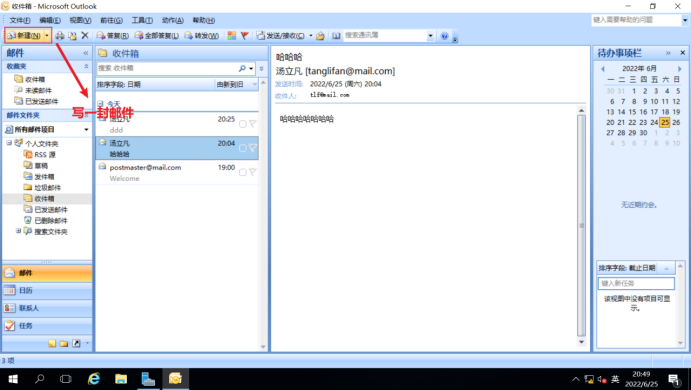Image resolution: width=691 pixels, height=390 pixels.
Task: Click the 键入需要帮助的问题 help input box
Action: pyautogui.click(x=636, y=20)
